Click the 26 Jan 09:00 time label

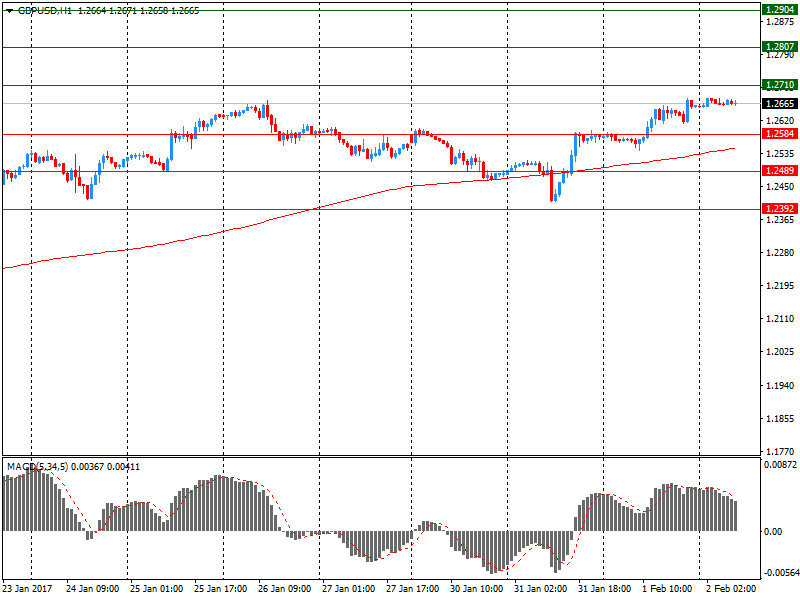[284, 589]
